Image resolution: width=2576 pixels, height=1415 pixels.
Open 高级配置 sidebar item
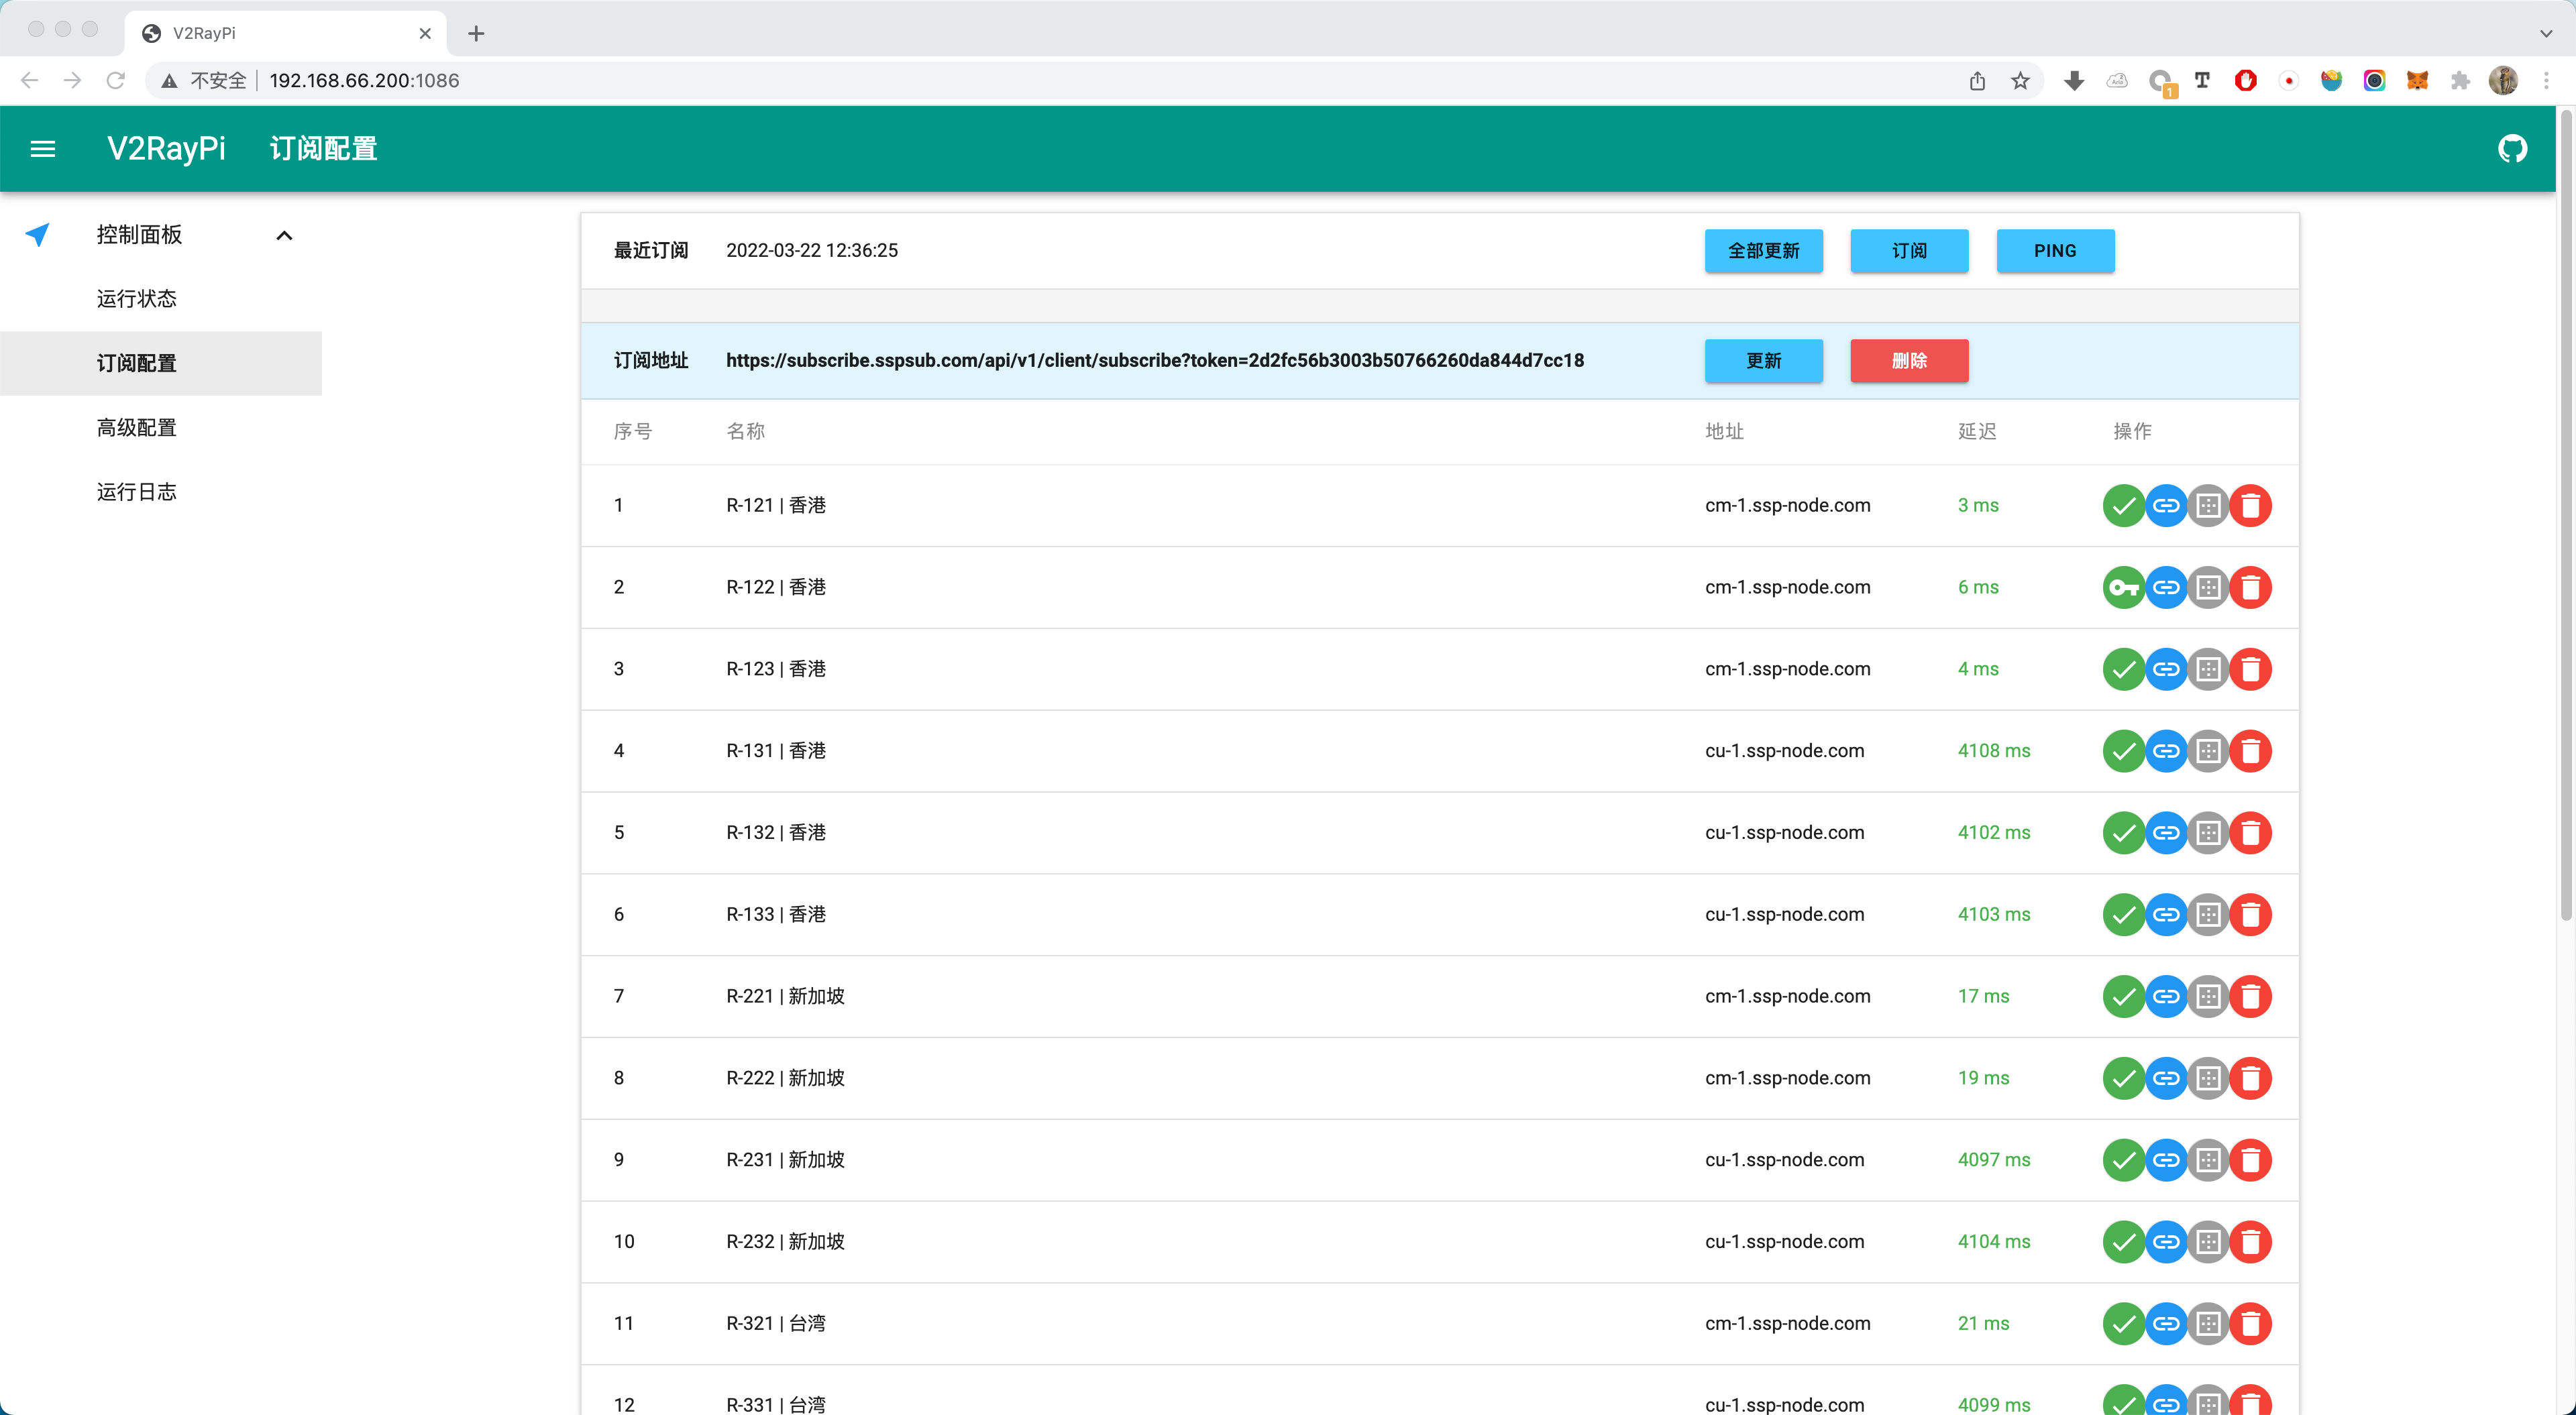coord(137,428)
